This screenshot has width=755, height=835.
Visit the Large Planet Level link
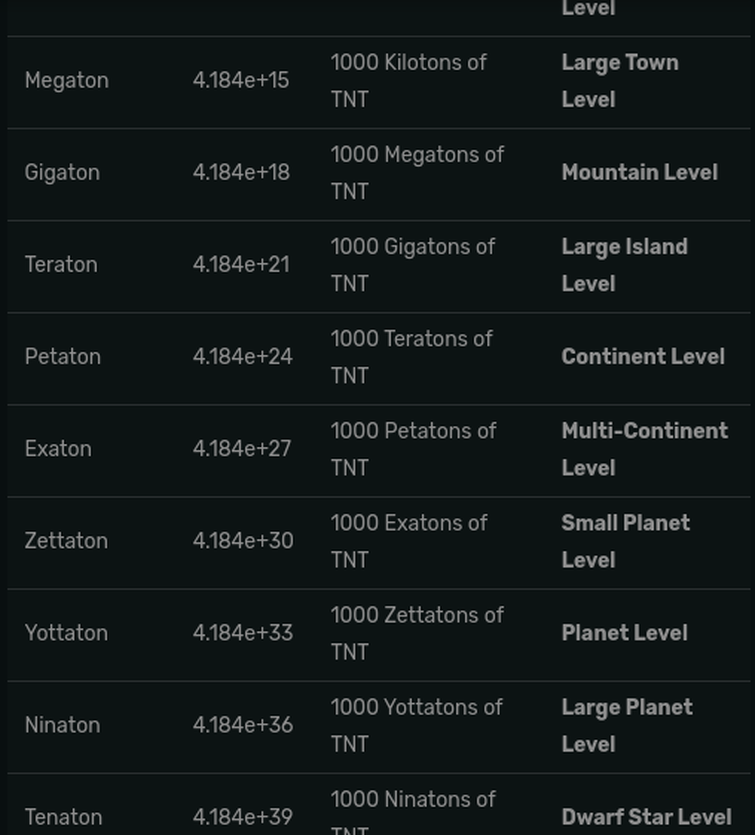pyautogui.click(x=626, y=708)
